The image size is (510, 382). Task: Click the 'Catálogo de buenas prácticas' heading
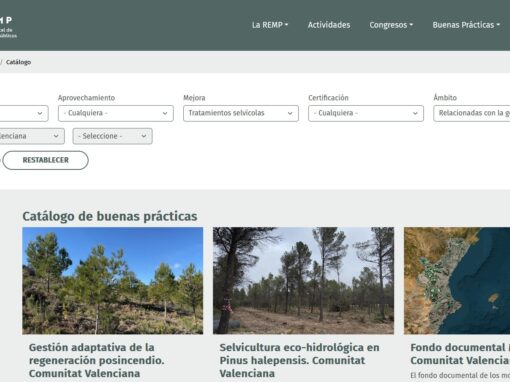(x=110, y=216)
